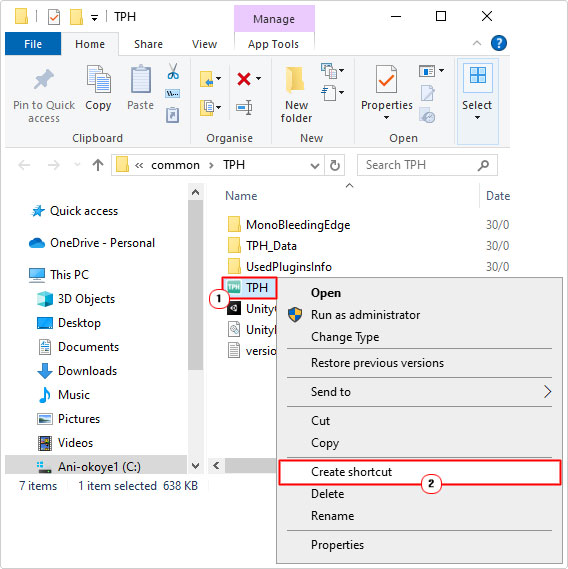Click the Move to folder icon

coord(207,79)
